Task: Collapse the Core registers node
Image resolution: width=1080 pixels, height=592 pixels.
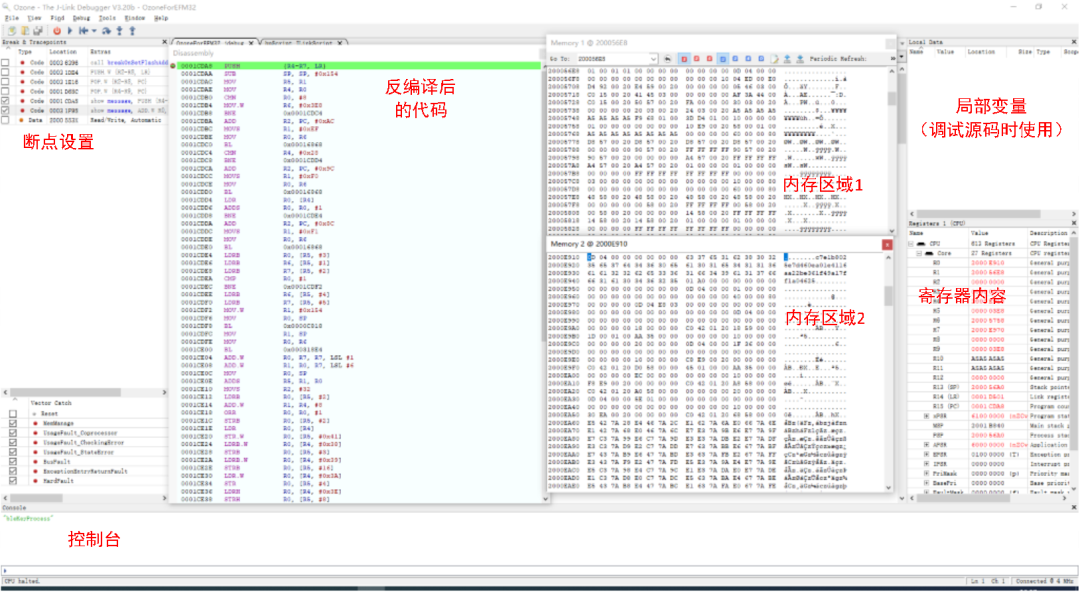Action: pos(920,254)
